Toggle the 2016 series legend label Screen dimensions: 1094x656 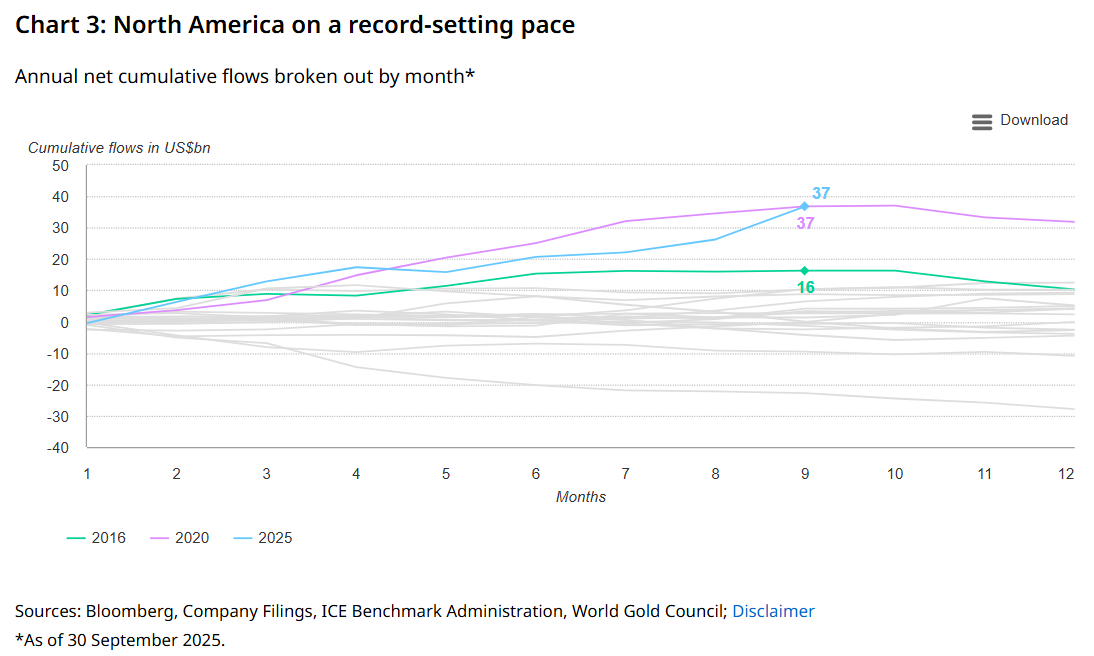point(108,538)
